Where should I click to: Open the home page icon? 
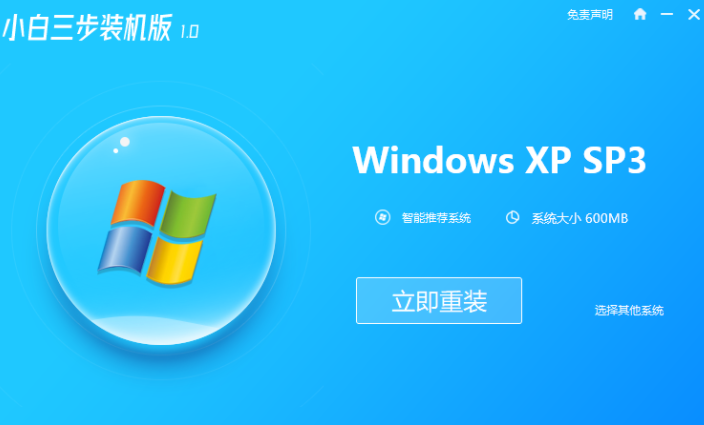[x=640, y=14]
